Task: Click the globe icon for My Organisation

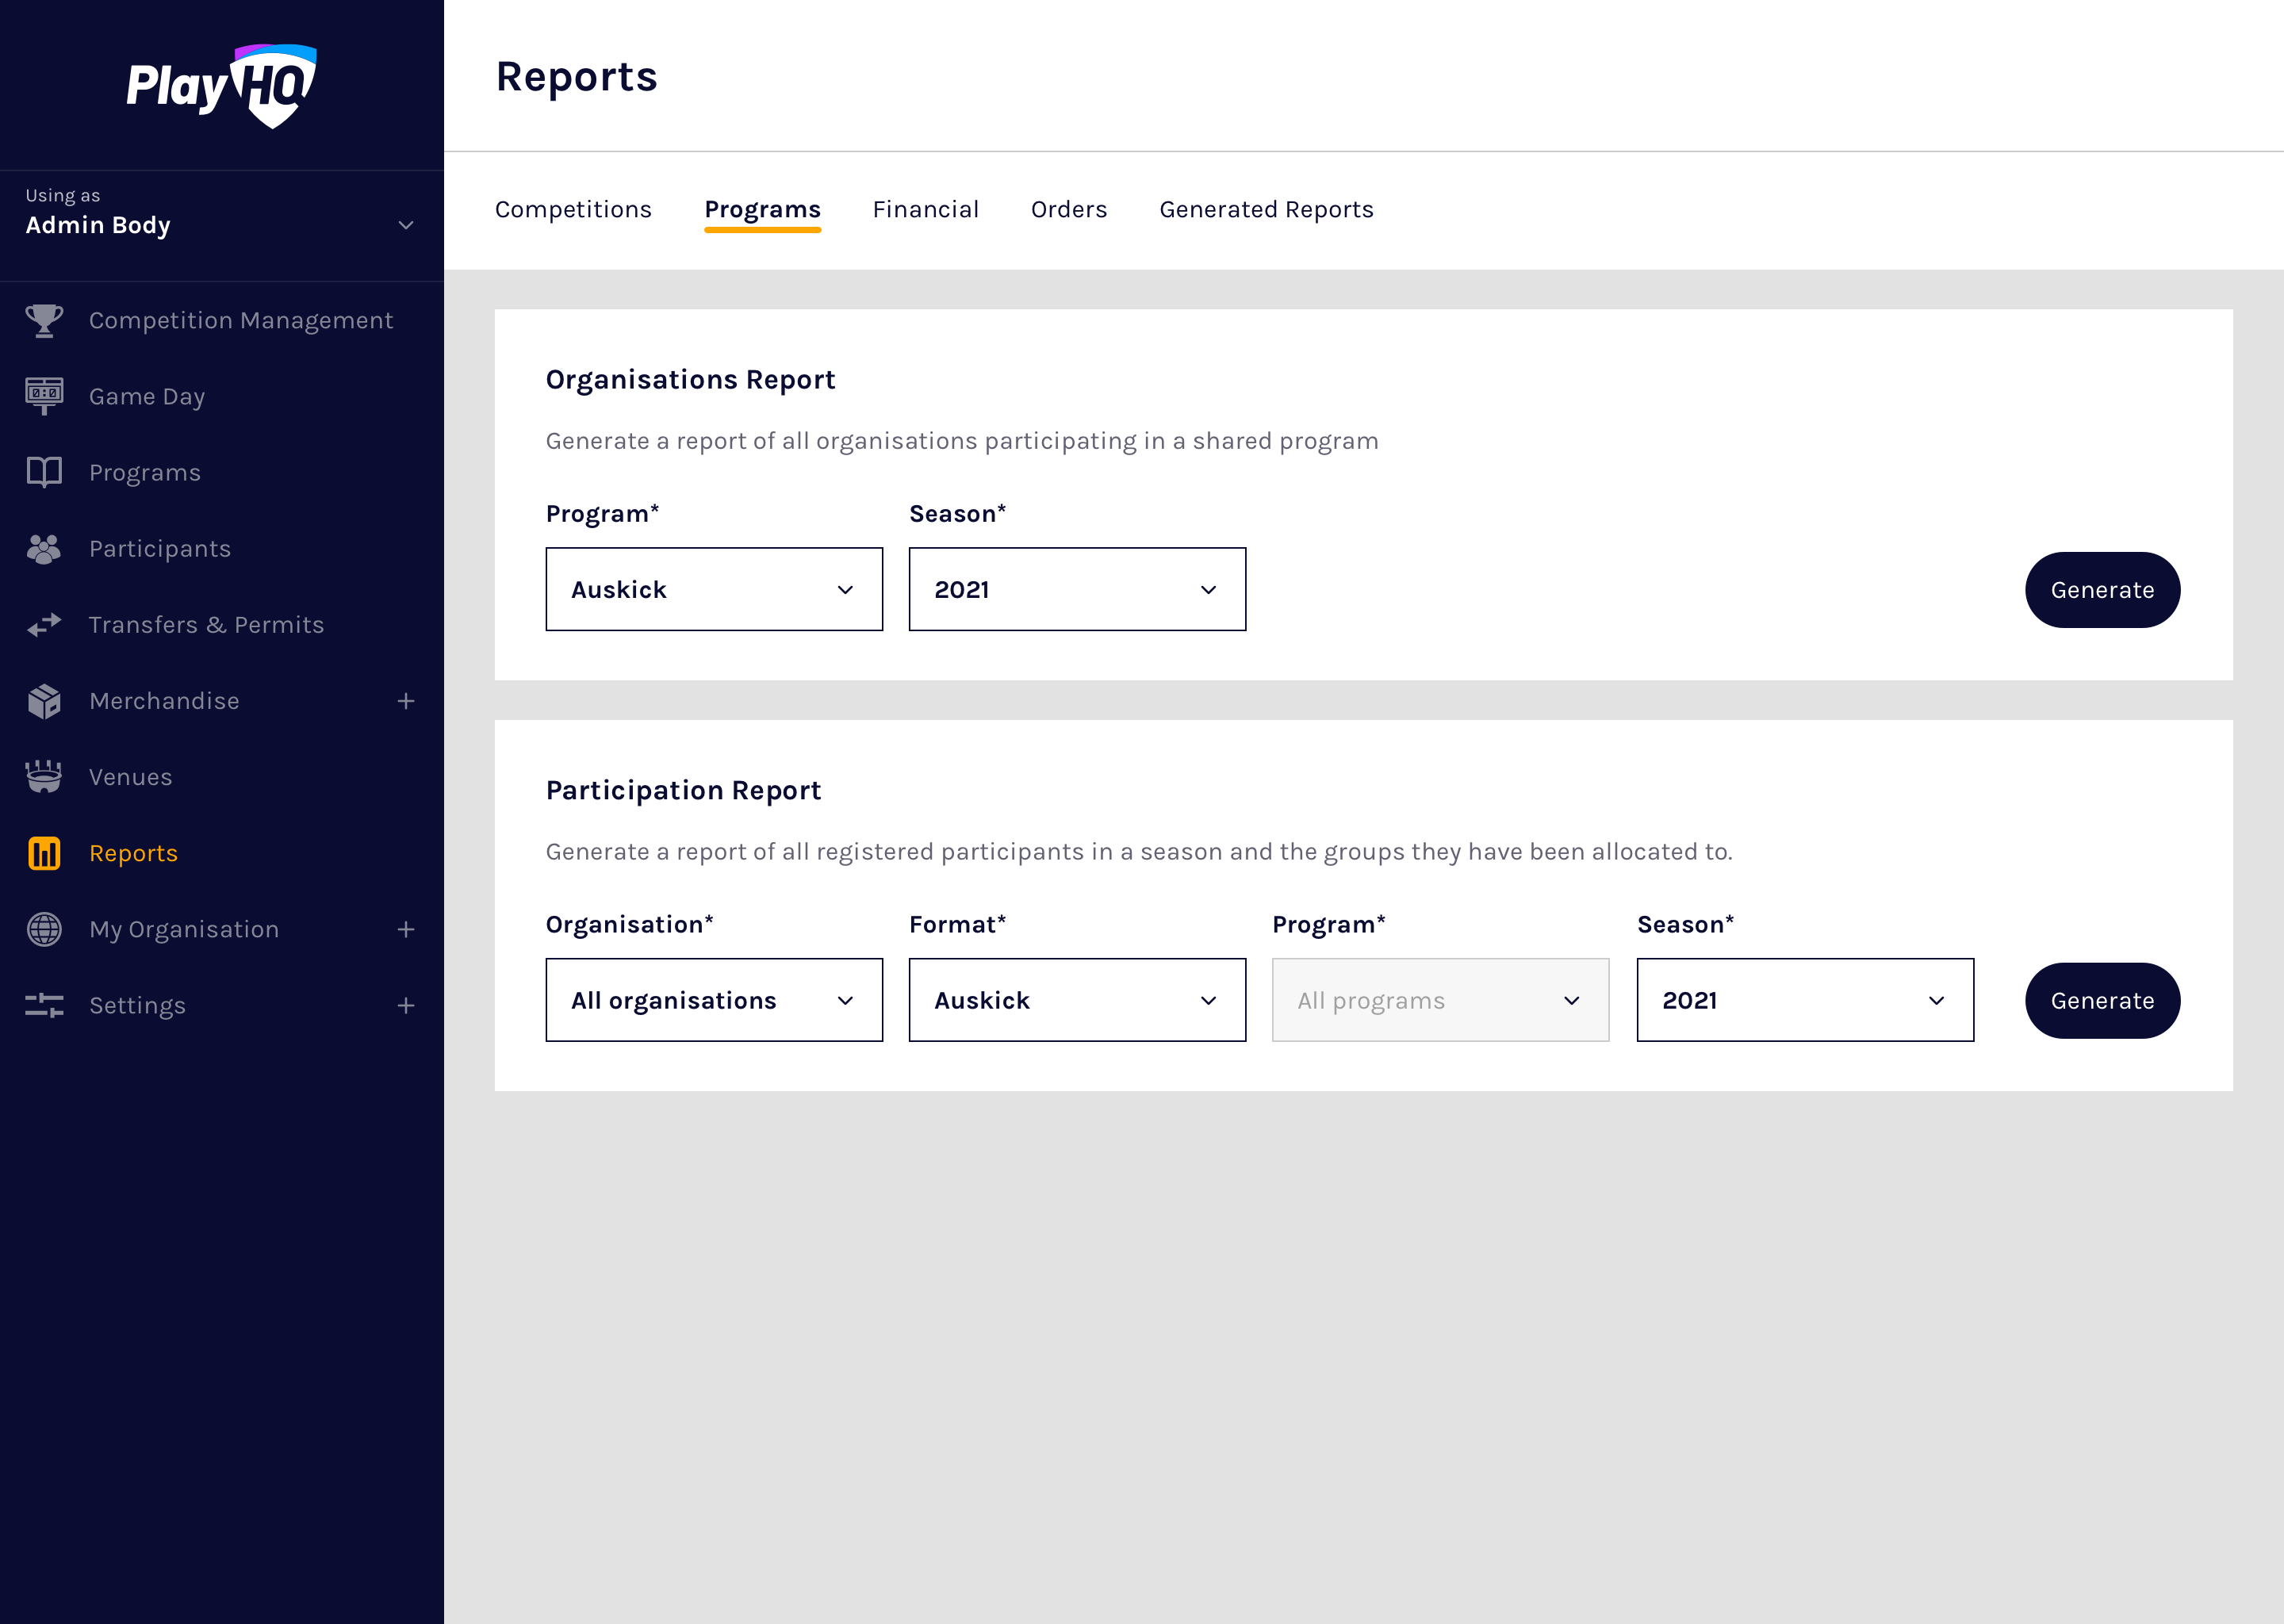Action: coord(44,929)
